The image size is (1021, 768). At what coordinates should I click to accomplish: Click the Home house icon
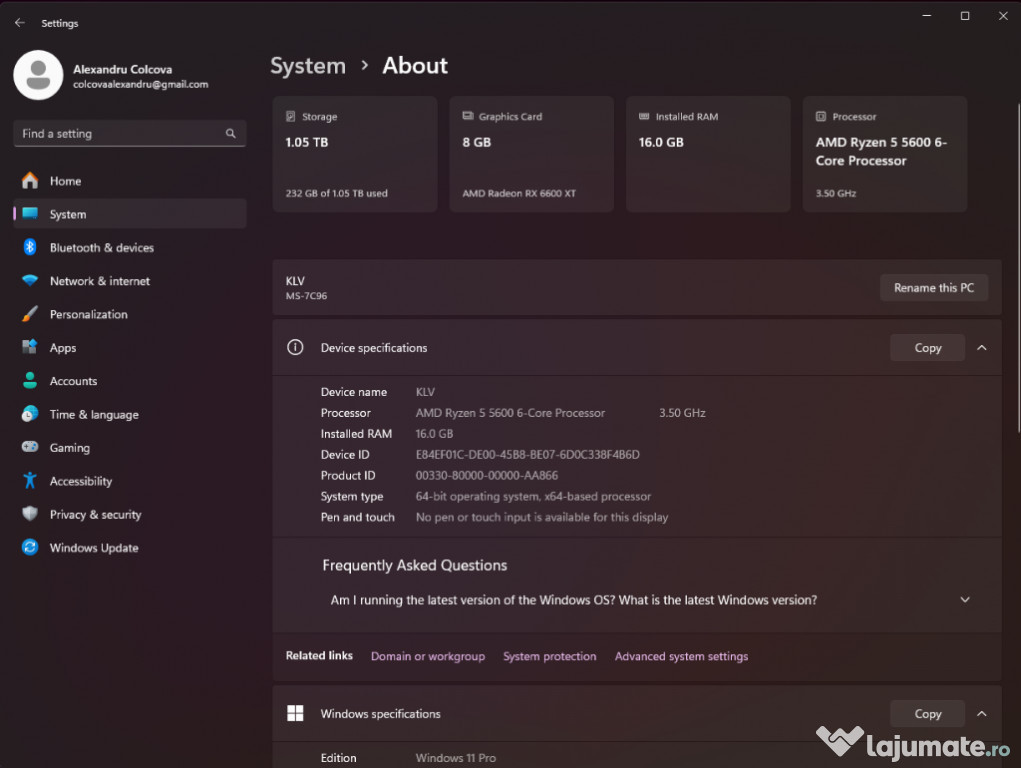[x=30, y=180]
